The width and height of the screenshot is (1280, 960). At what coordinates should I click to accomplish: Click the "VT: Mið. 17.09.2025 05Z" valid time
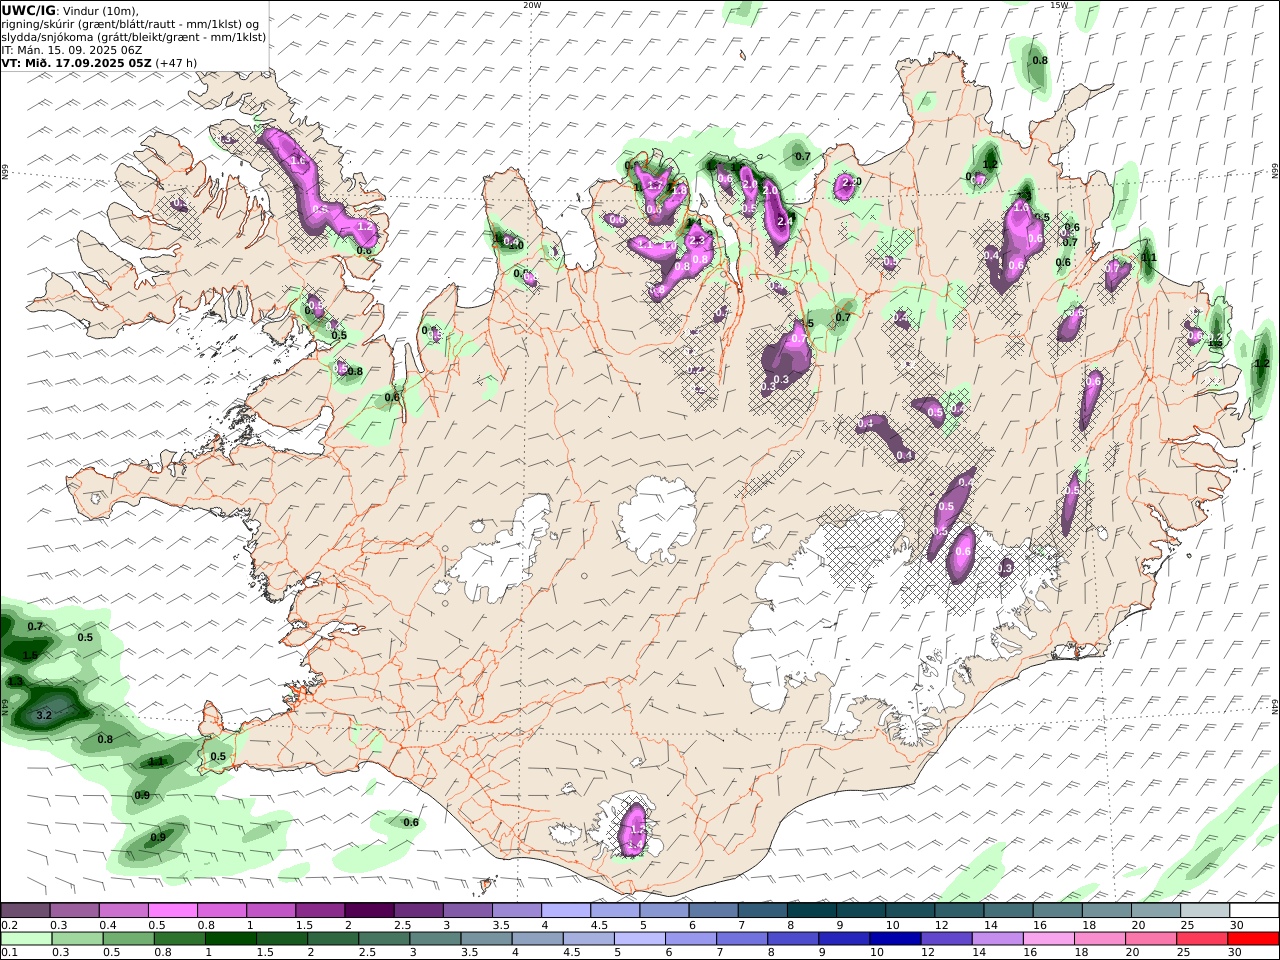click(x=76, y=62)
